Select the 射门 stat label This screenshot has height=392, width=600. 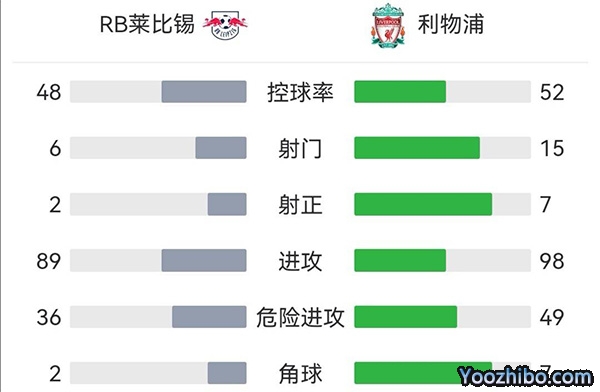pos(300,148)
